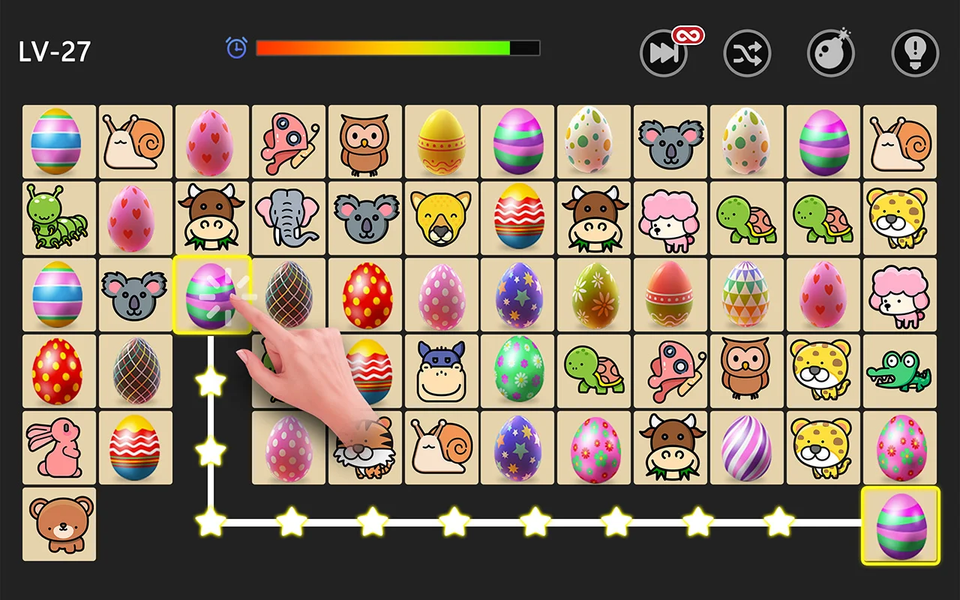The height and width of the screenshot is (600, 960).
Task: Click the highlighted egg under the hand pointer
Action: (212, 295)
